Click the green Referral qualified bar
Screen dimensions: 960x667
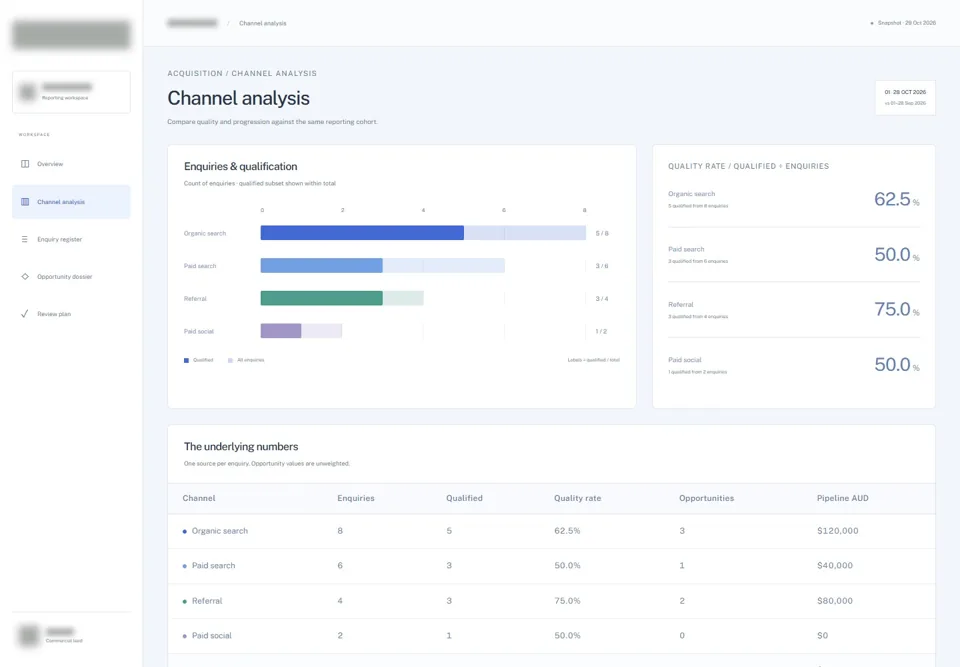pos(321,298)
